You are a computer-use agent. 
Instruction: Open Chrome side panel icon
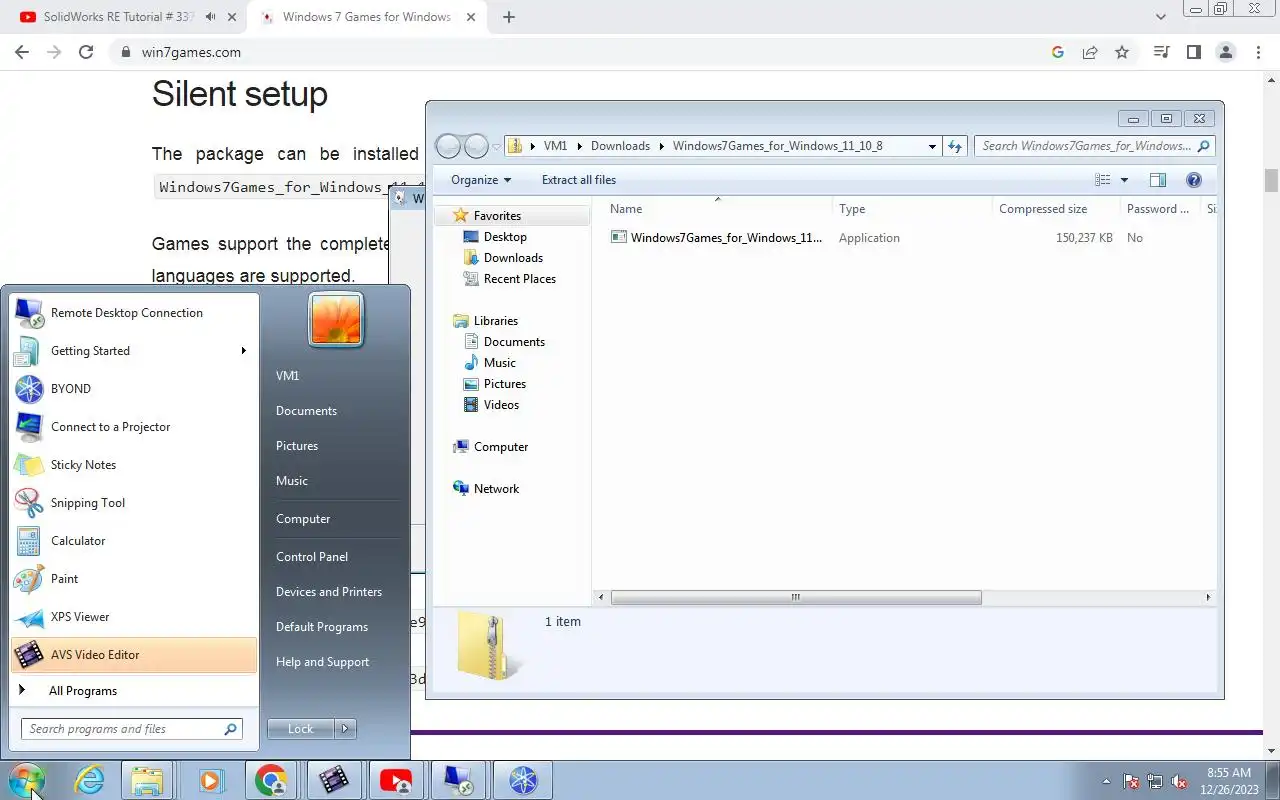point(1193,52)
